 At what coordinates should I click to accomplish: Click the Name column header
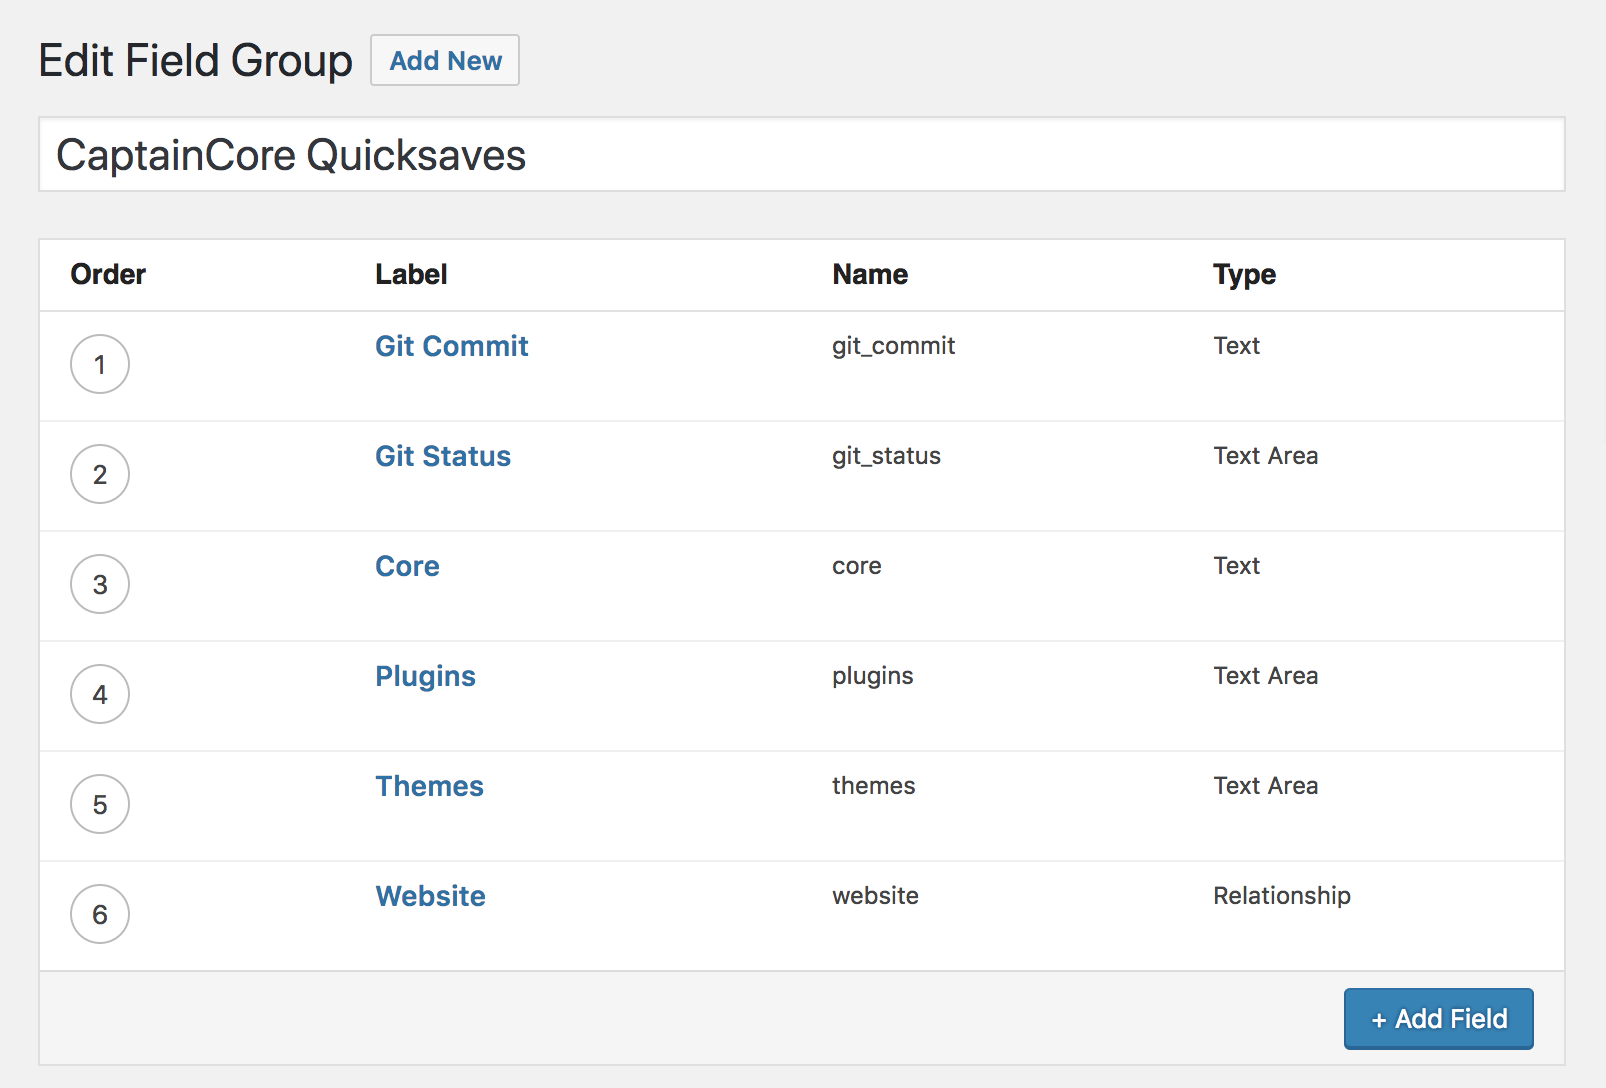point(870,274)
